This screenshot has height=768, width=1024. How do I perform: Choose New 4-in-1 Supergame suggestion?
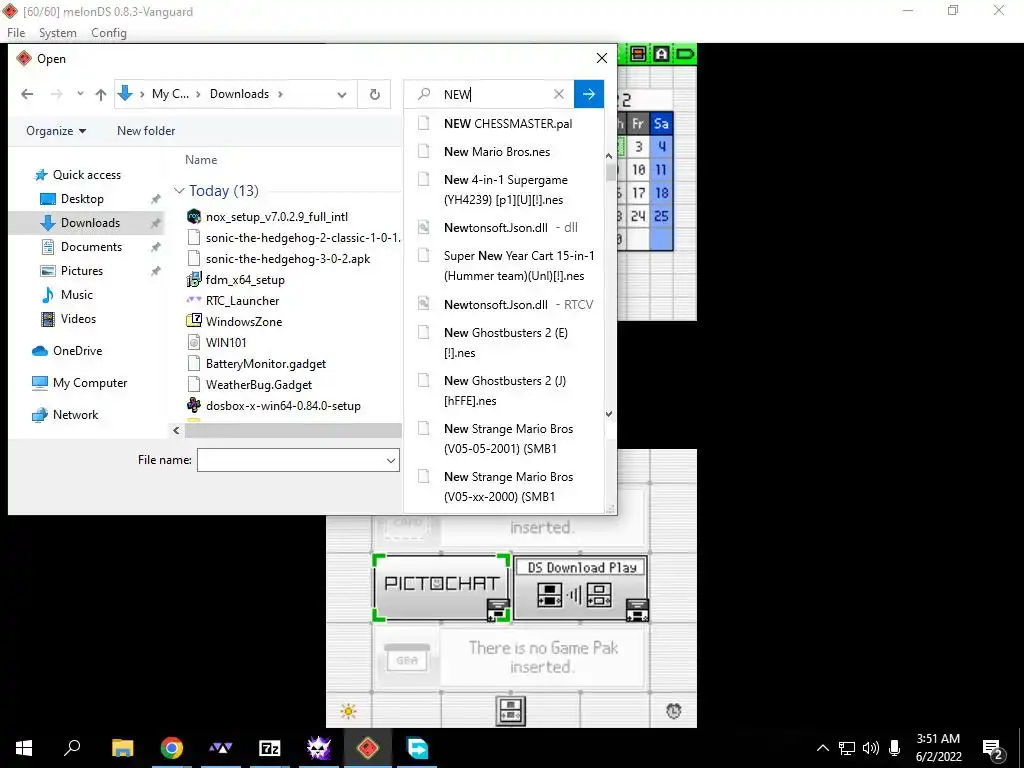[x=504, y=189]
